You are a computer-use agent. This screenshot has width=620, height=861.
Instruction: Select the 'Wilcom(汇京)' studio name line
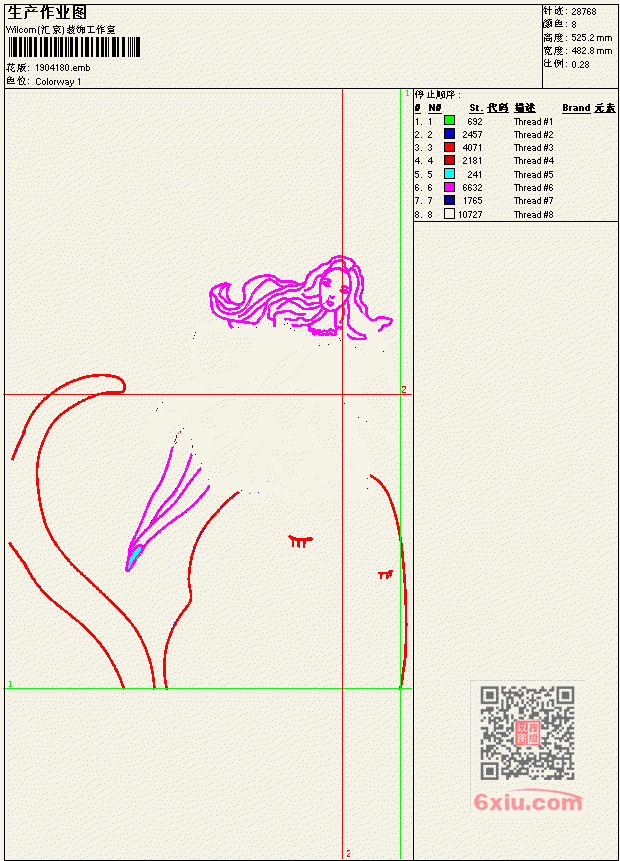(x=60, y=30)
